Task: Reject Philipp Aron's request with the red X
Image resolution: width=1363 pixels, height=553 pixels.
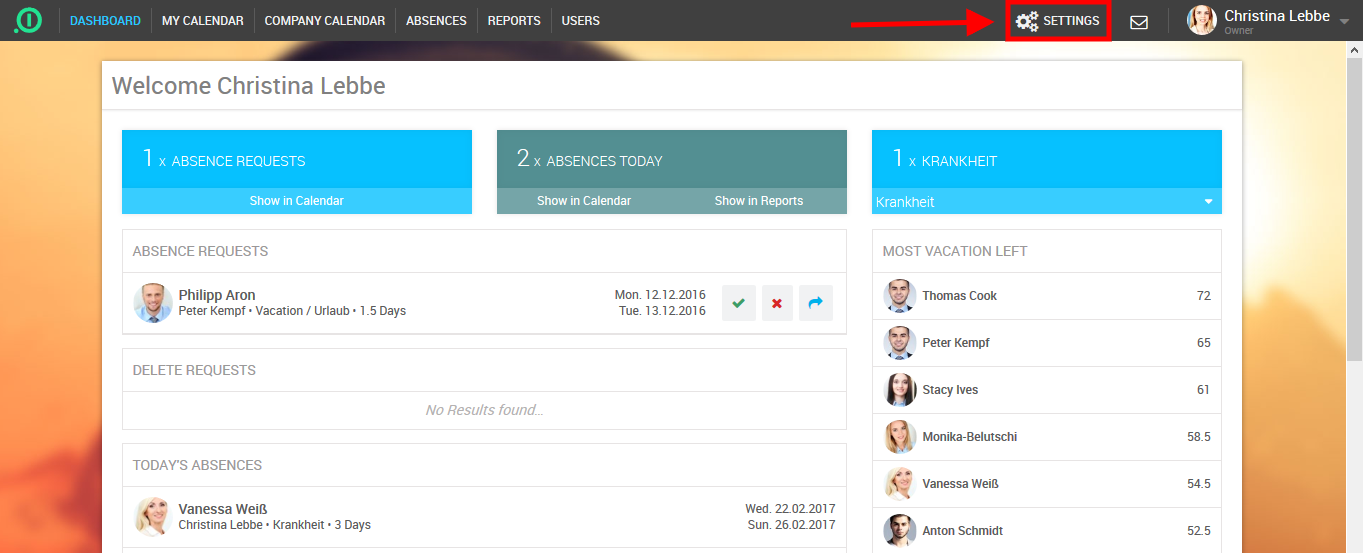Action: pyautogui.click(x=777, y=303)
